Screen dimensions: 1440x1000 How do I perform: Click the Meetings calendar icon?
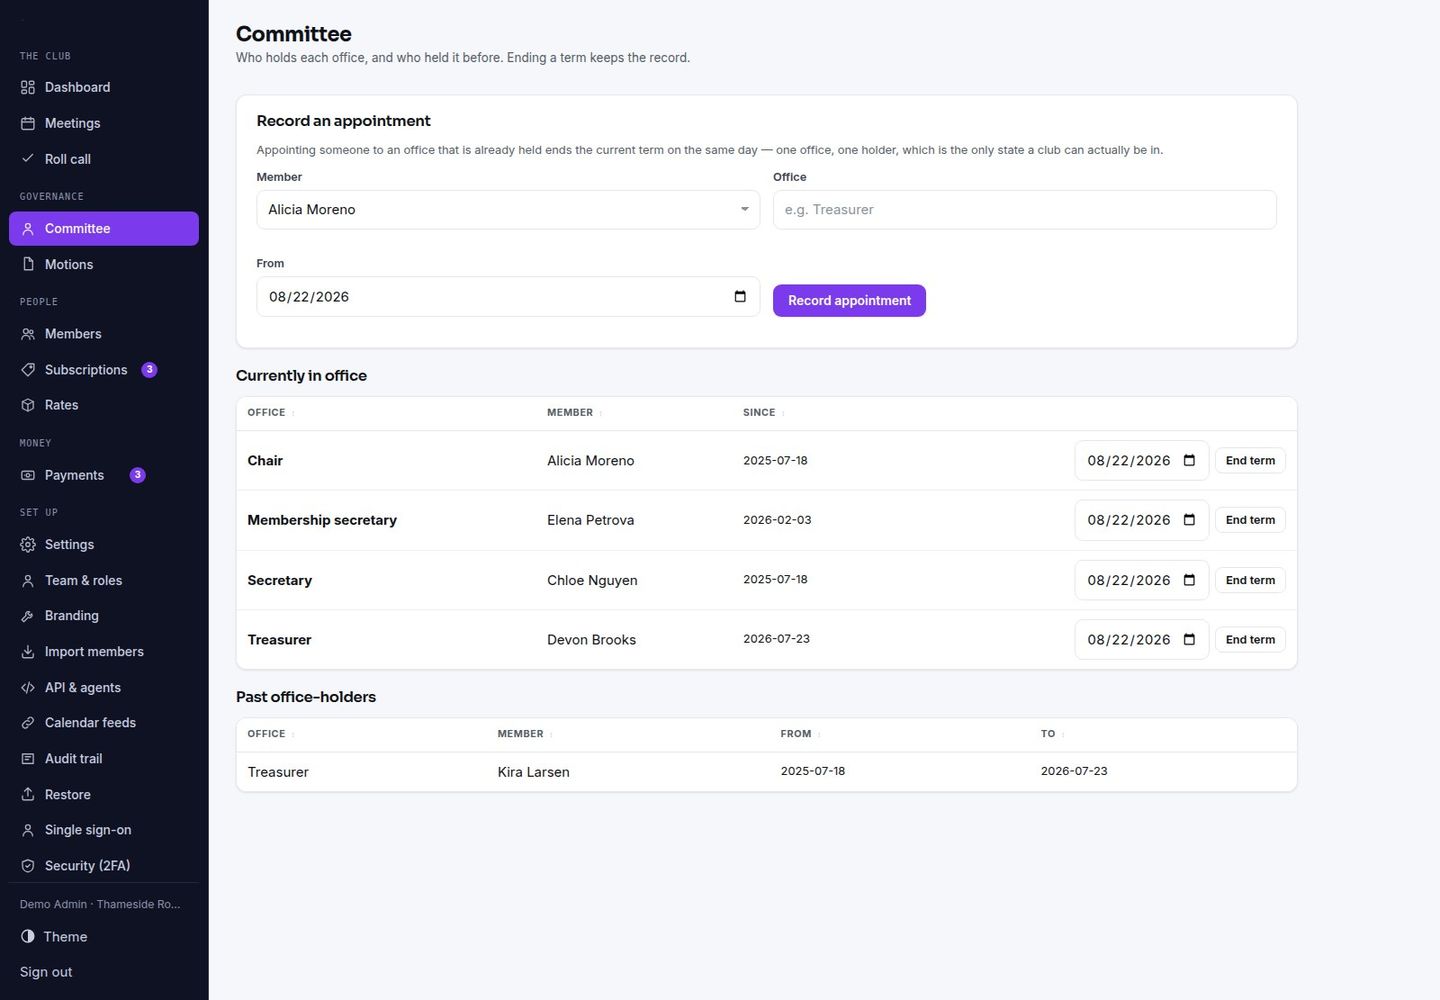click(28, 123)
